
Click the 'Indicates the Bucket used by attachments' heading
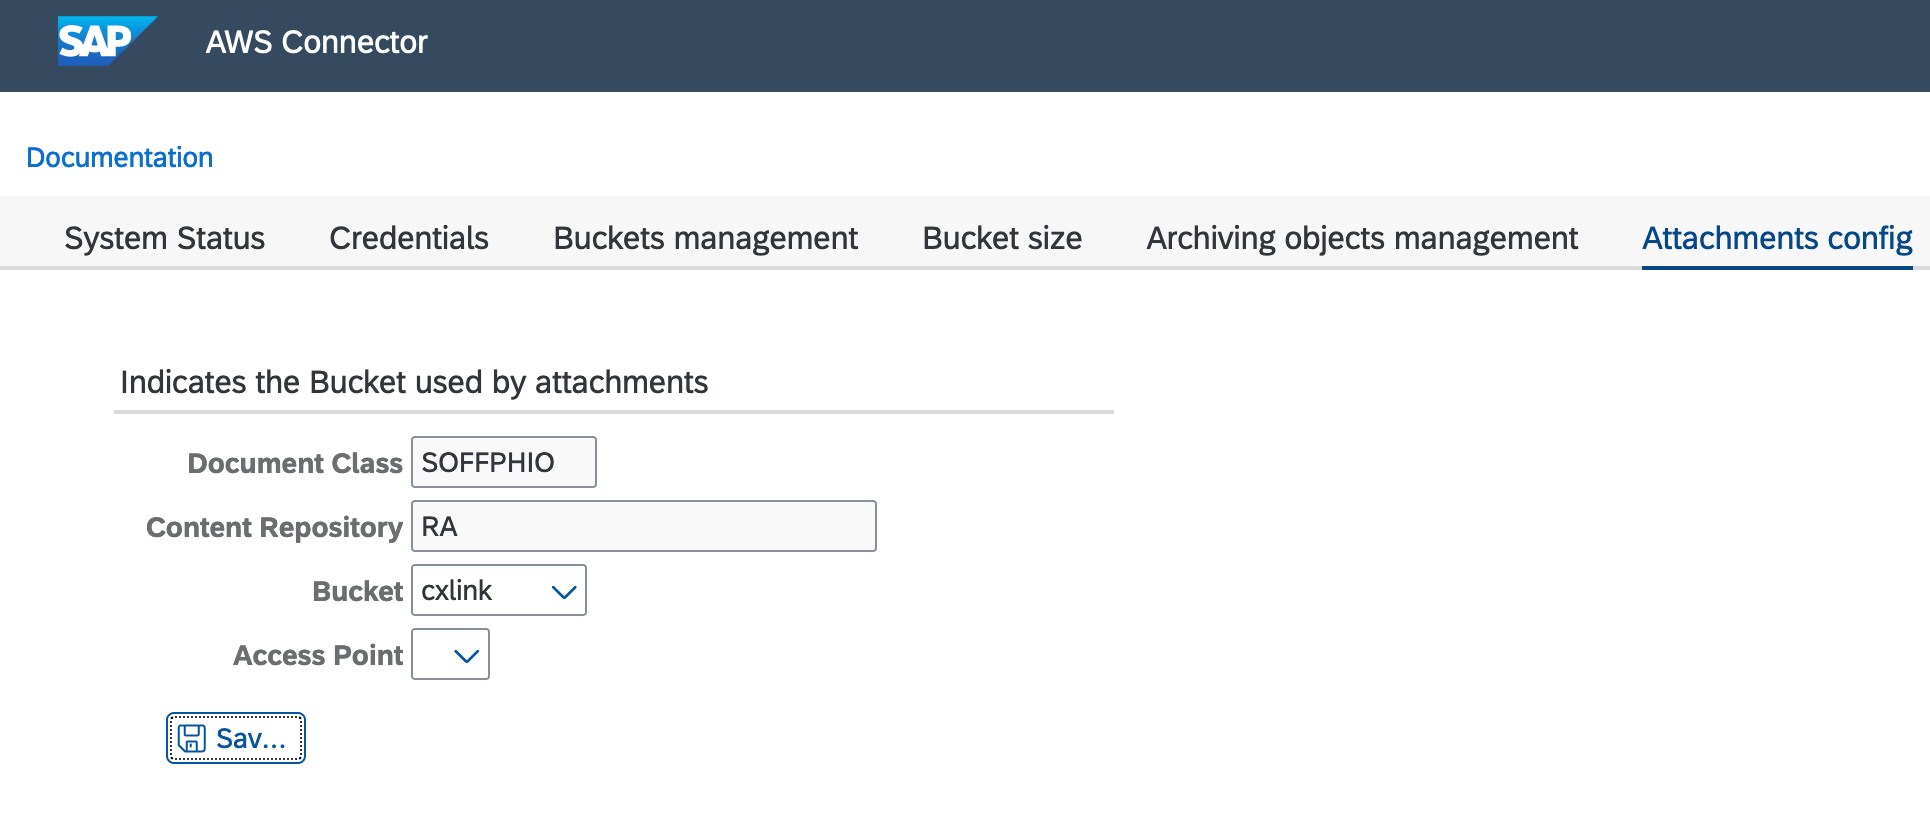[x=414, y=382]
